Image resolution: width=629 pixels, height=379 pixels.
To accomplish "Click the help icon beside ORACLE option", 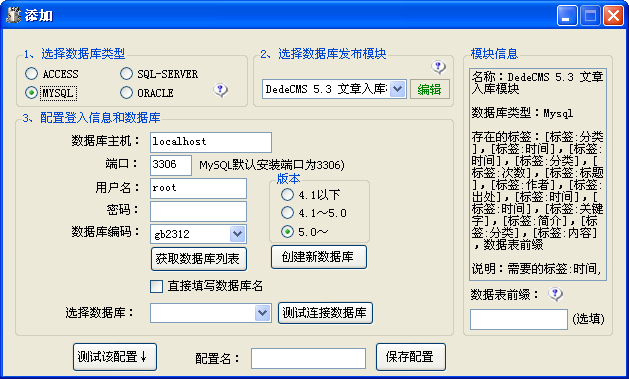I will [220, 90].
